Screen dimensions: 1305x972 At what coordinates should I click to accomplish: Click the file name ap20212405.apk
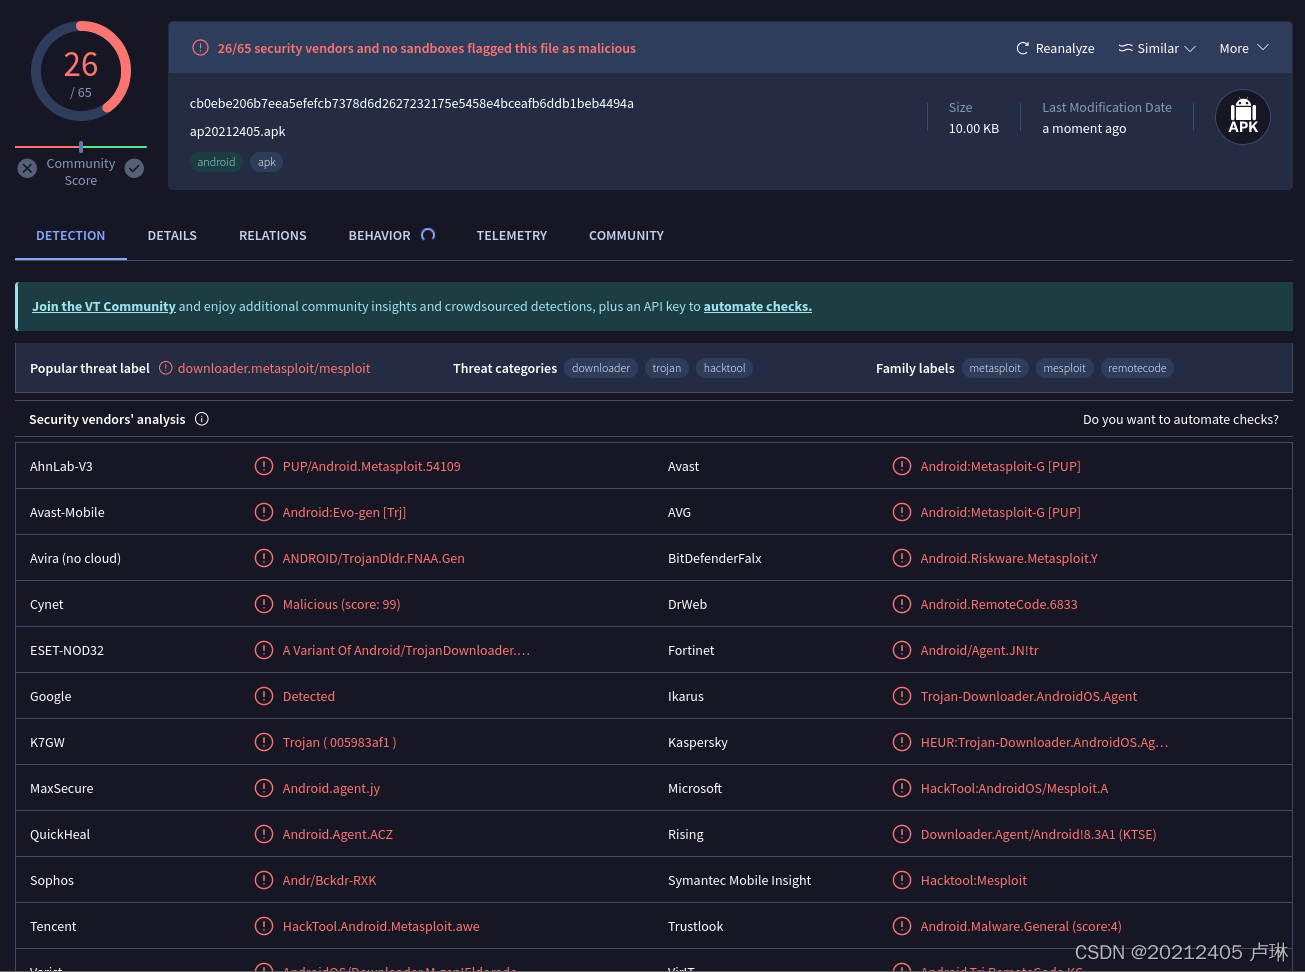pos(237,131)
